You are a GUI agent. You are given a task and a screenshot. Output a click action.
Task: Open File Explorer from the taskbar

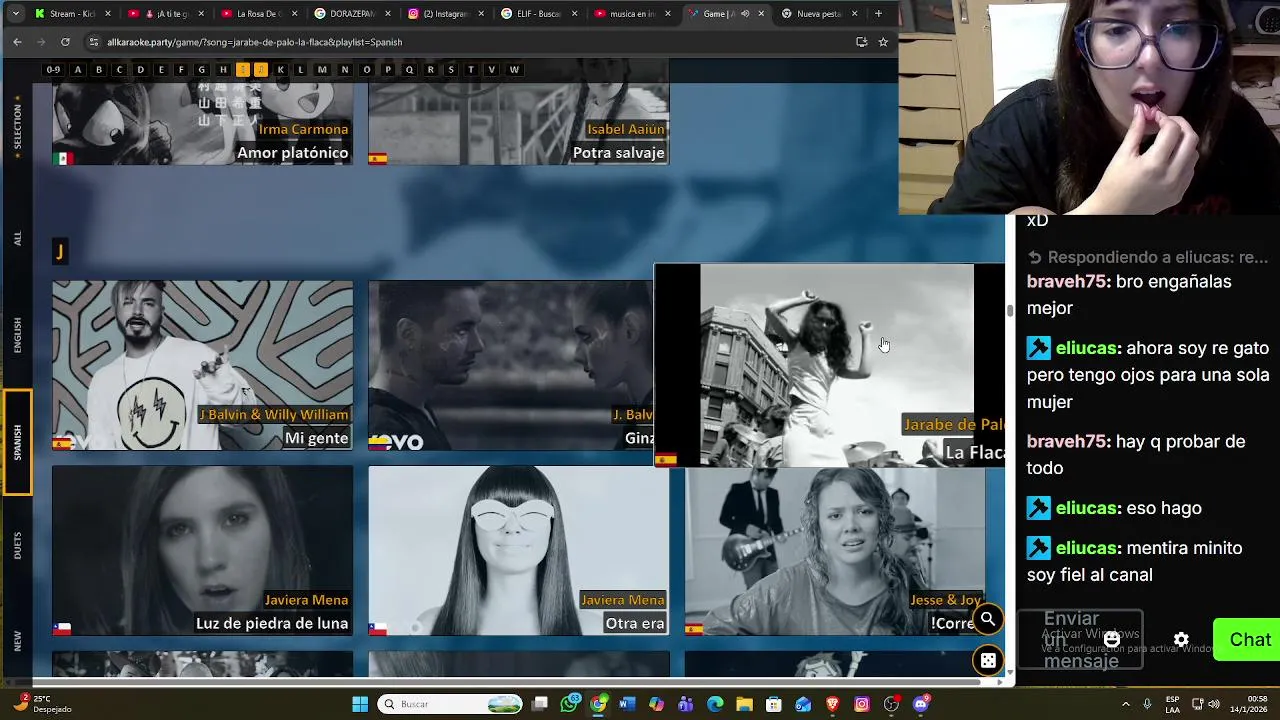click(744, 704)
